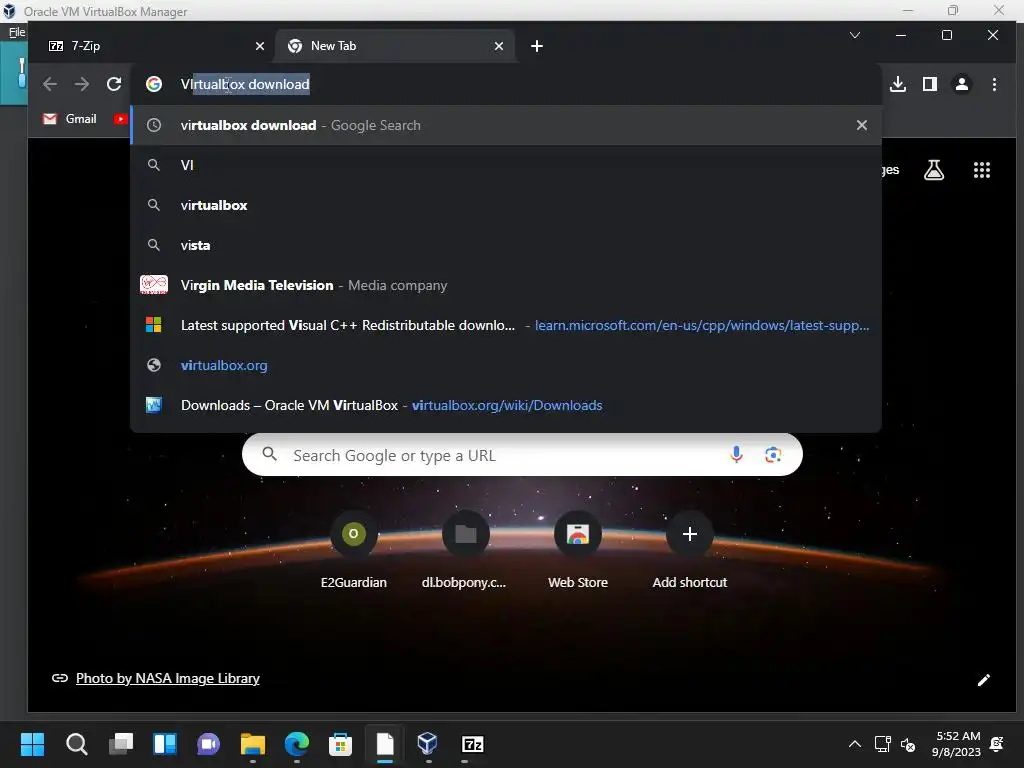The image size is (1024, 768).
Task: Open the profile avatar icon
Action: point(962,84)
